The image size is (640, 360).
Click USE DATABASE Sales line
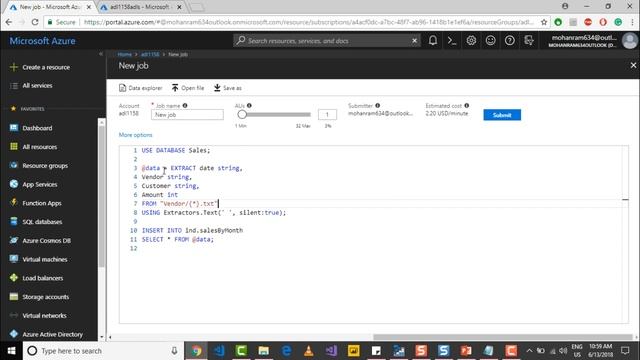point(176,150)
